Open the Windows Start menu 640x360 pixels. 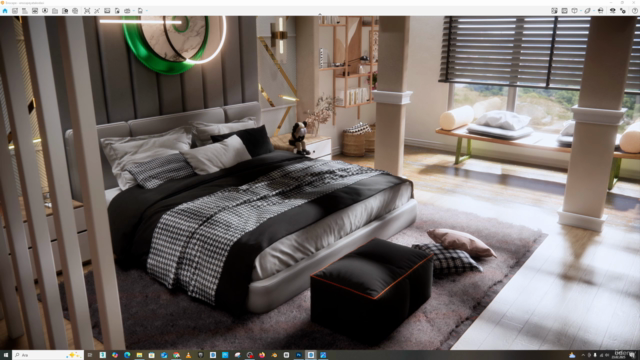tap(6, 355)
